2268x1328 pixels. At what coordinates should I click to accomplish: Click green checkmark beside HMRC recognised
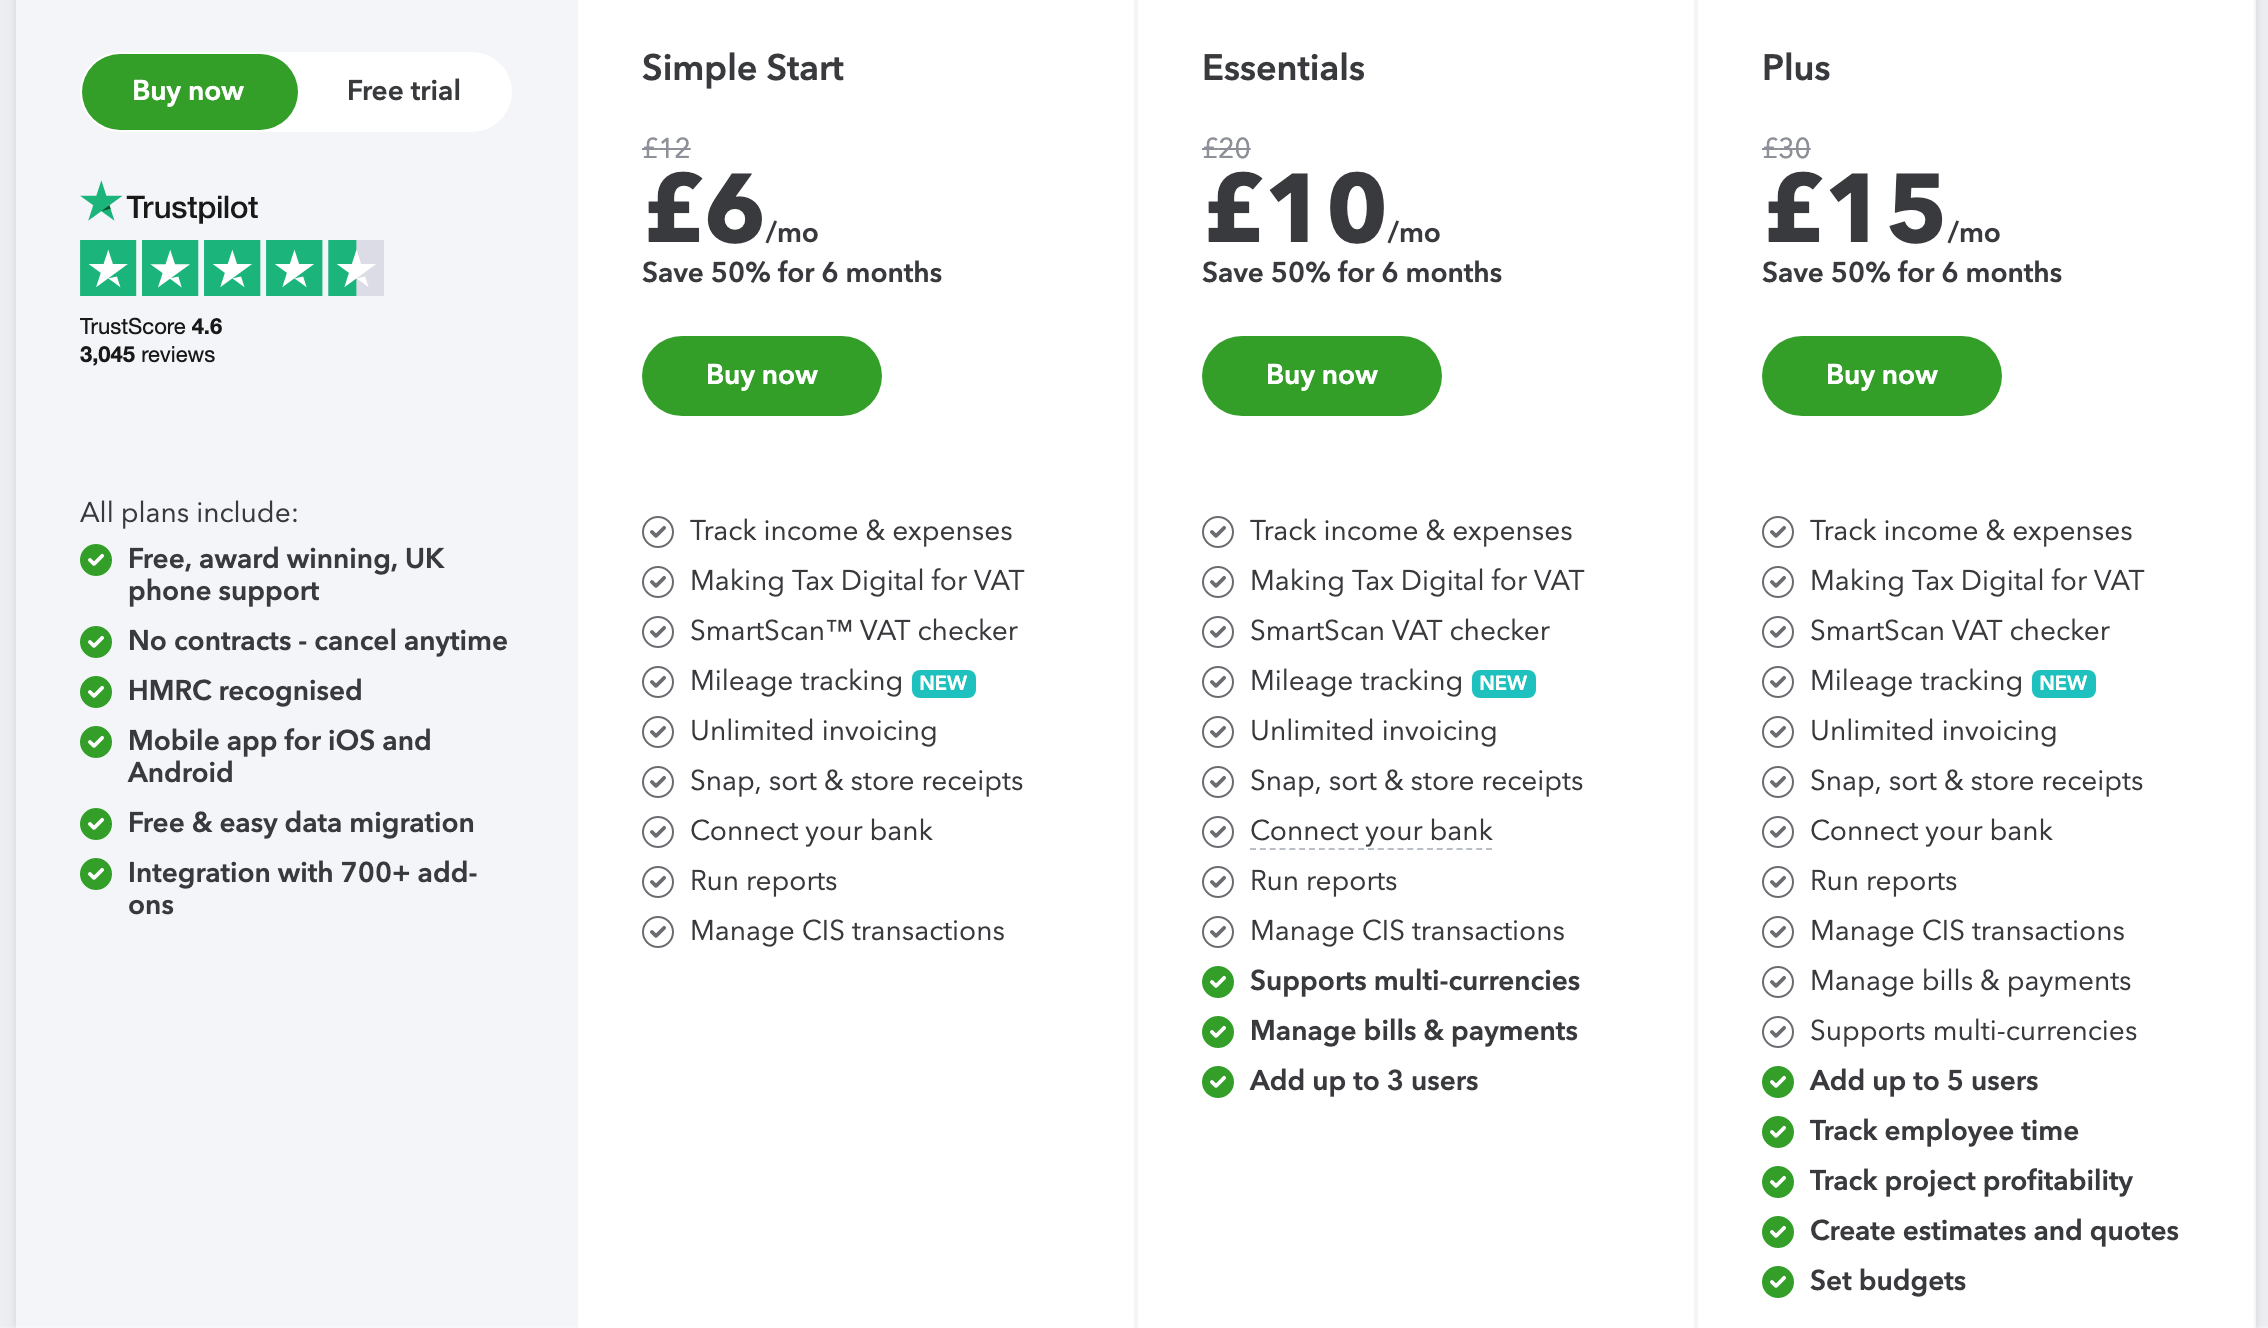click(96, 691)
